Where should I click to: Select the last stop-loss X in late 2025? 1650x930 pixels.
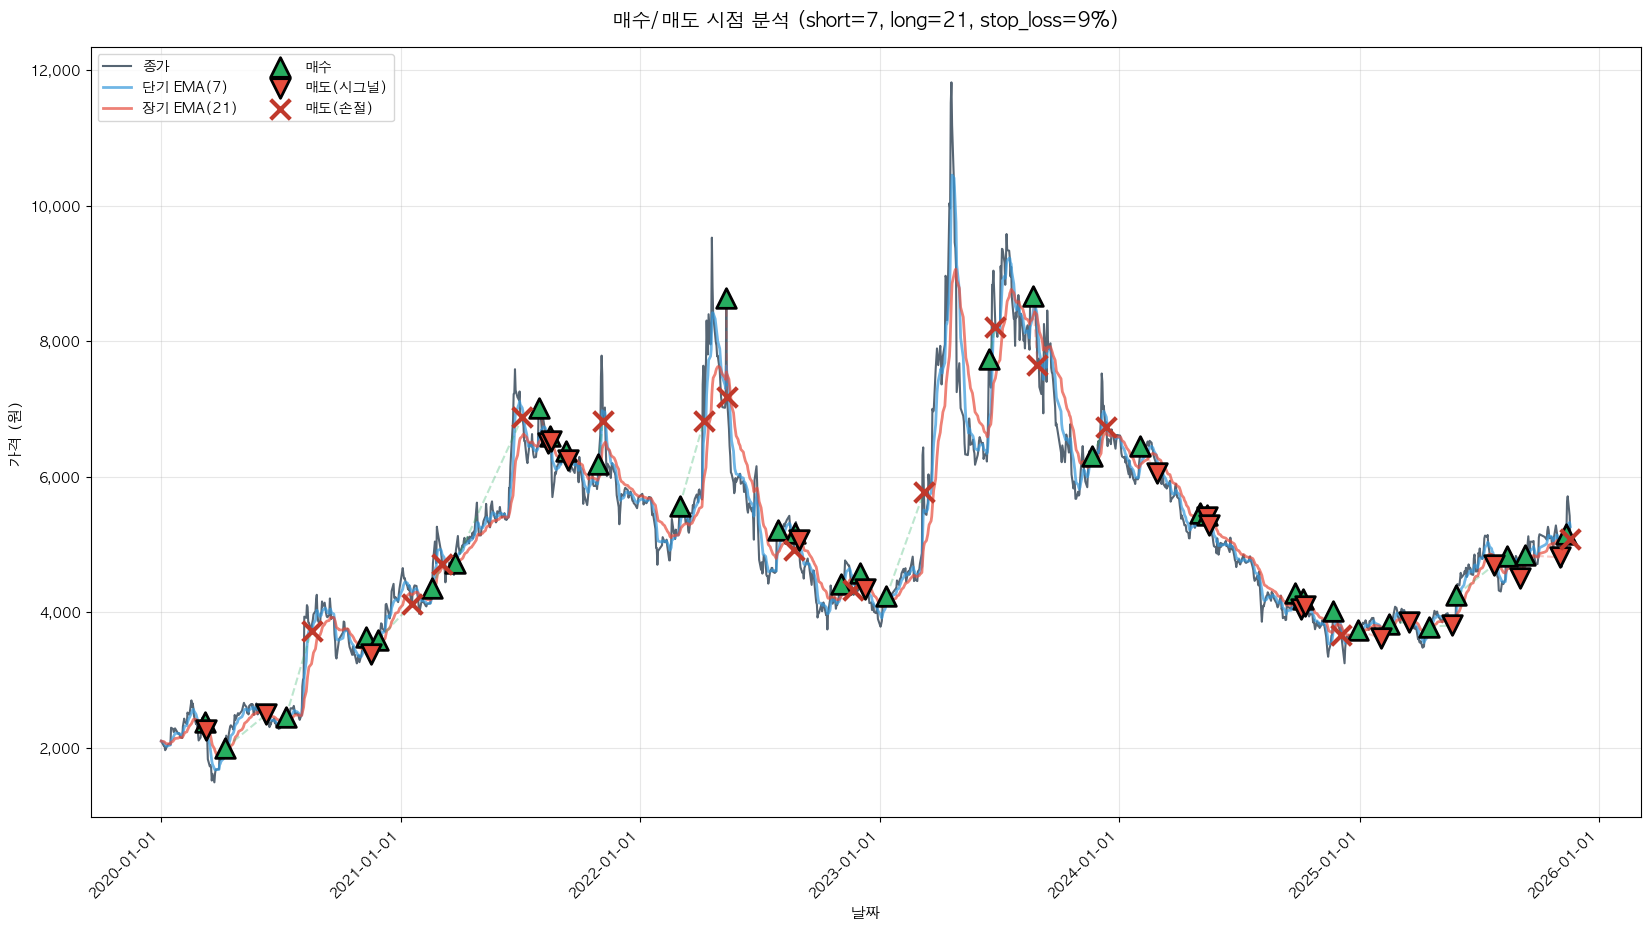click(x=1569, y=539)
